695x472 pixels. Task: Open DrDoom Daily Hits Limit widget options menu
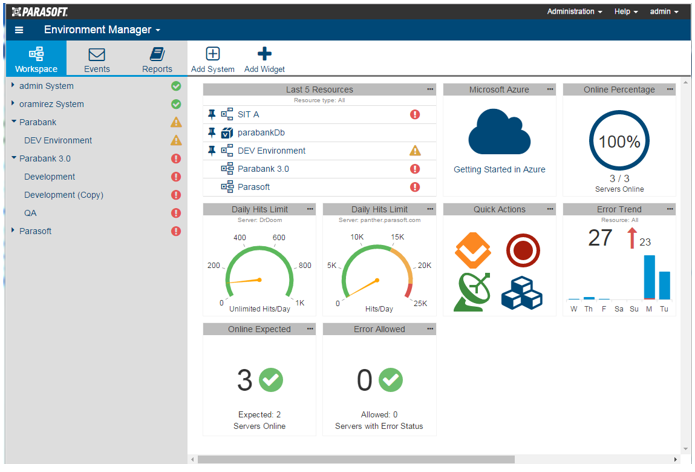point(310,209)
